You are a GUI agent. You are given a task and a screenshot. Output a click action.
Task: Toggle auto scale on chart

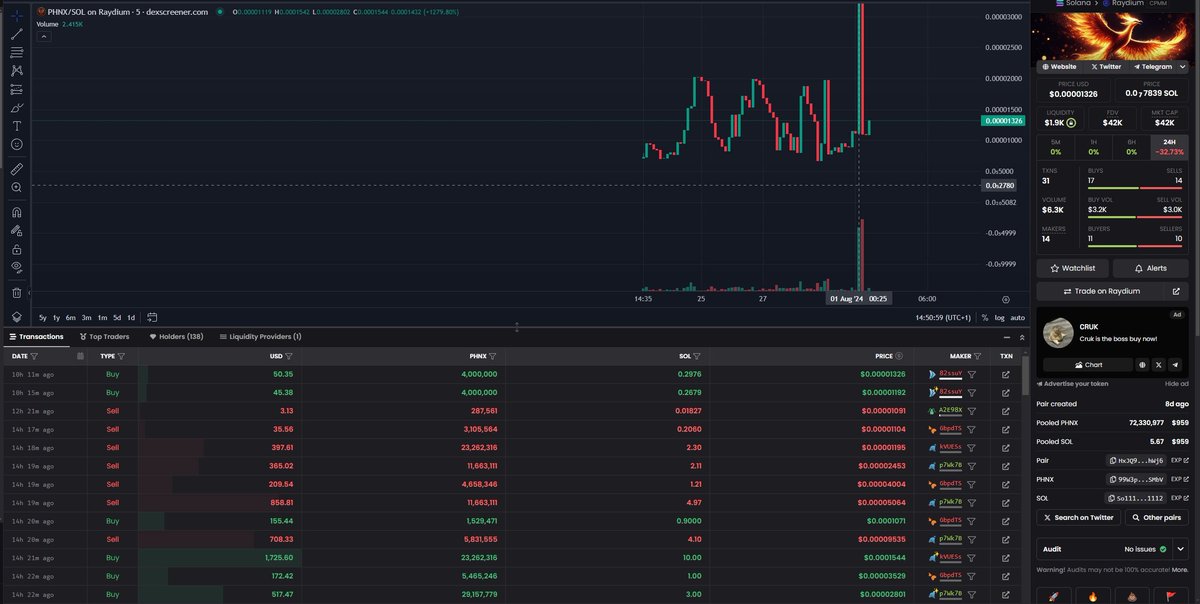tap(1017, 317)
